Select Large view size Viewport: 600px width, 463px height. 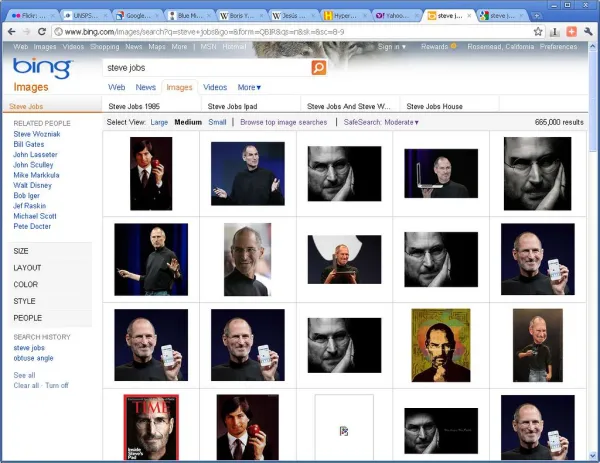point(159,122)
